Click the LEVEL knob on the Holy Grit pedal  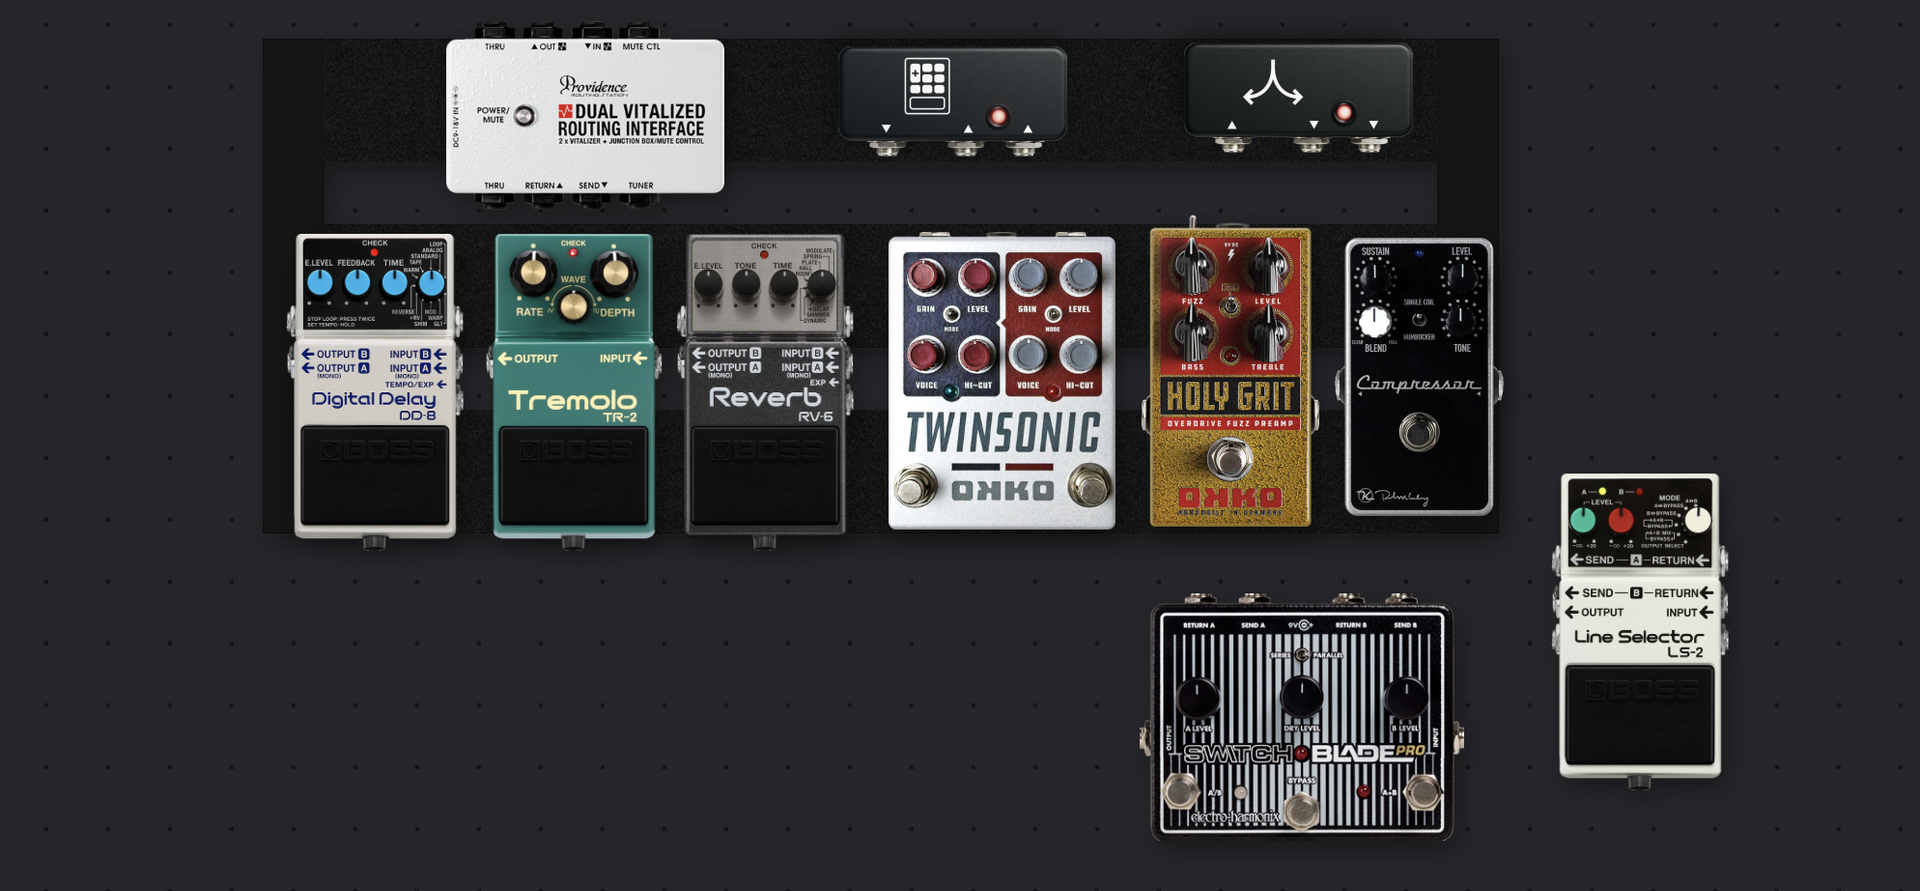click(1268, 266)
